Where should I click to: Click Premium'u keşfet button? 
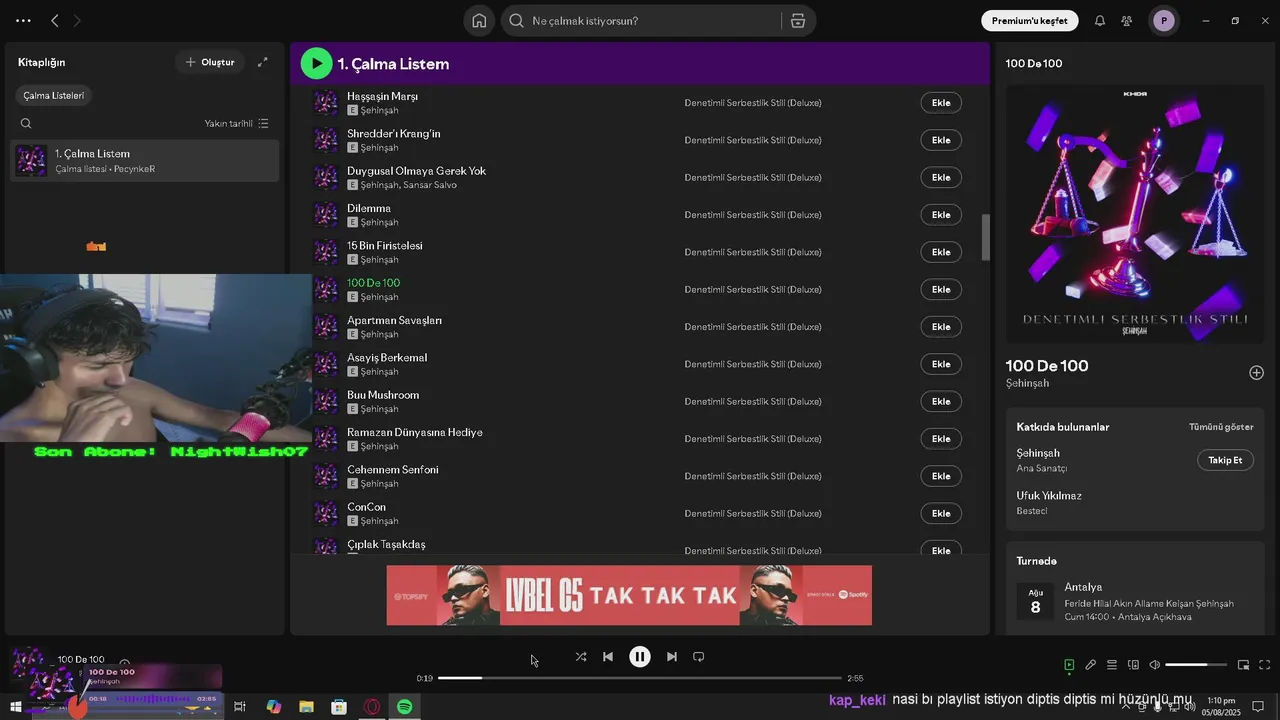(1030, 21)
